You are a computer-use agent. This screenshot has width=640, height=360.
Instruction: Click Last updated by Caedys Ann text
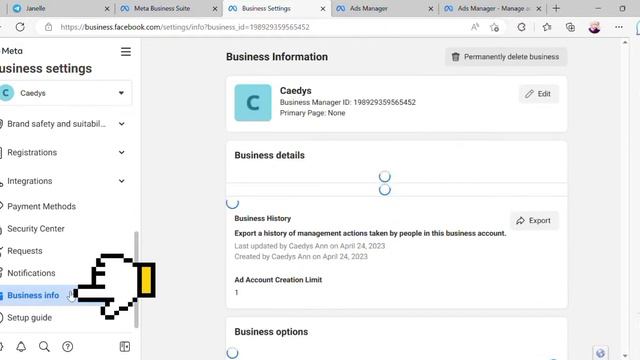pyautogui.click(x=309, y=246)
